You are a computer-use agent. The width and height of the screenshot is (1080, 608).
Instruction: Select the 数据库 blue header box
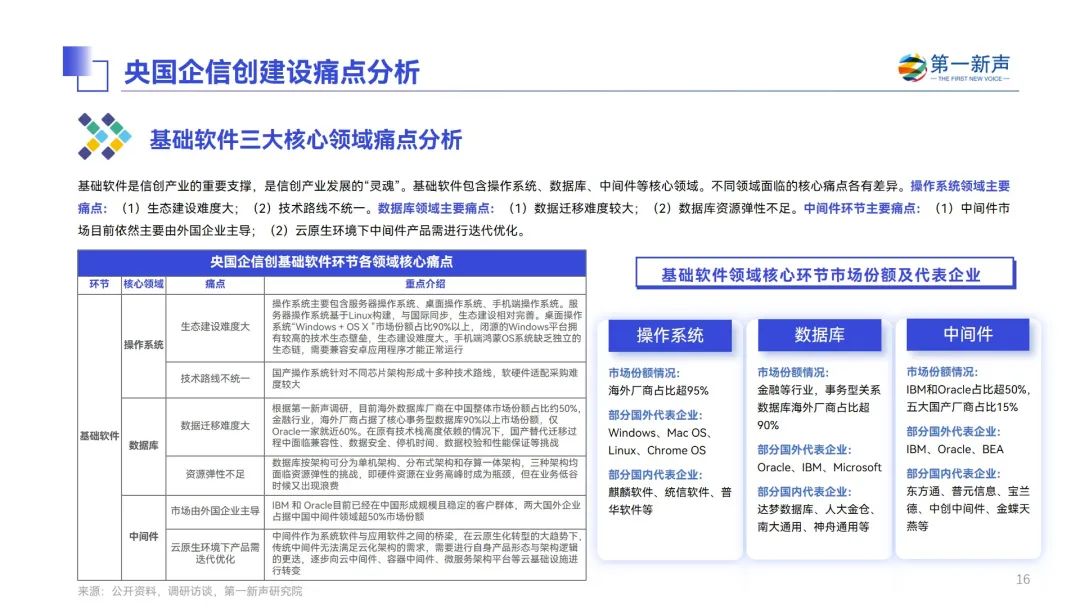819,335
